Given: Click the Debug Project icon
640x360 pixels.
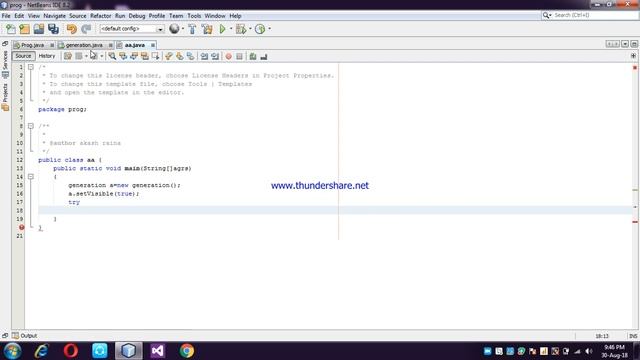Looking at the screenshot, I should [x=241, y=29].
